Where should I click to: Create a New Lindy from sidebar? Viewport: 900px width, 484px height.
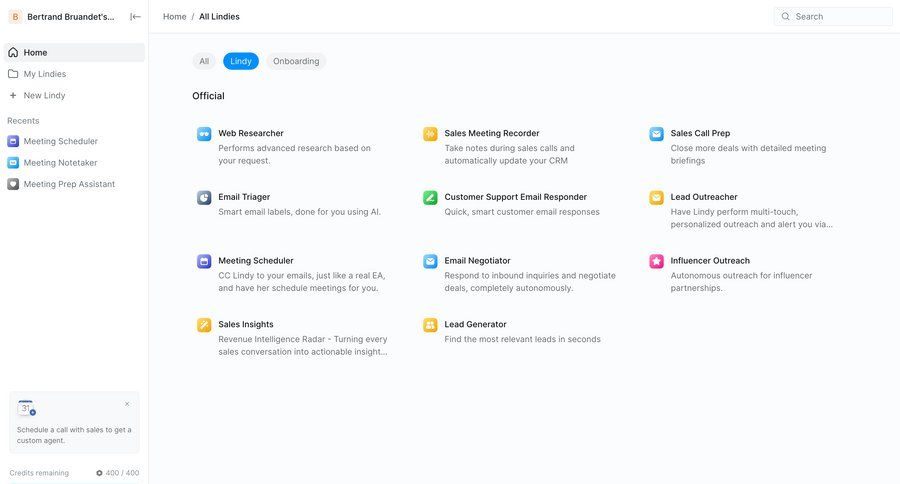(74, 95)
